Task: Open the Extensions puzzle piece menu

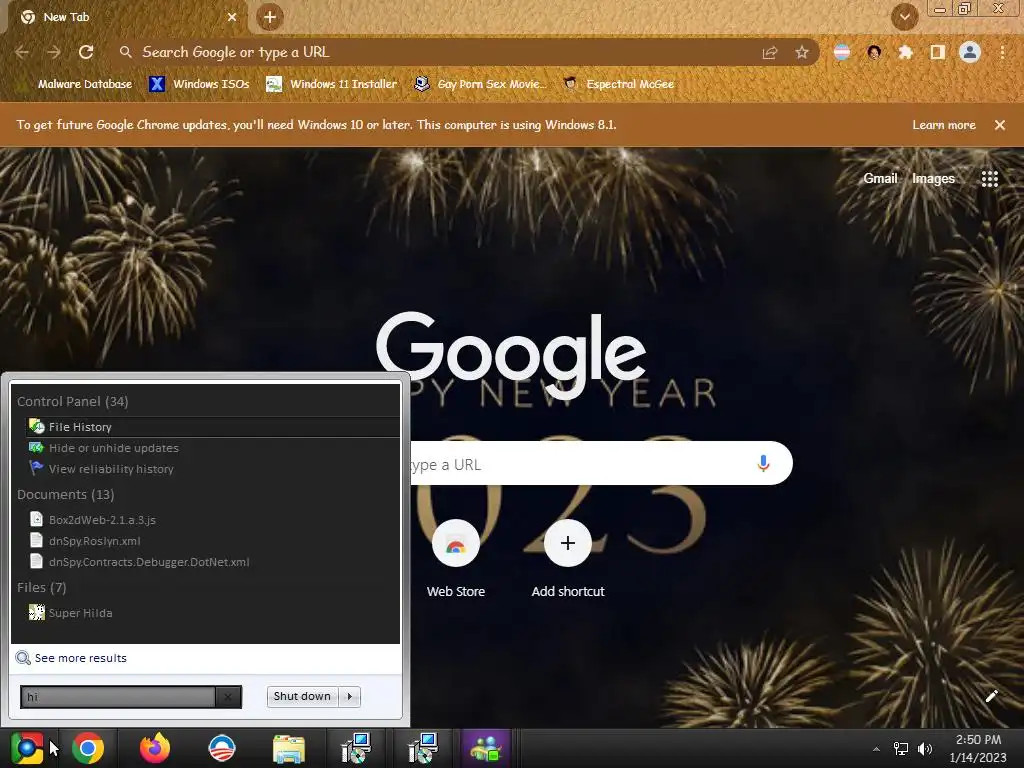Action: point(906,52)
